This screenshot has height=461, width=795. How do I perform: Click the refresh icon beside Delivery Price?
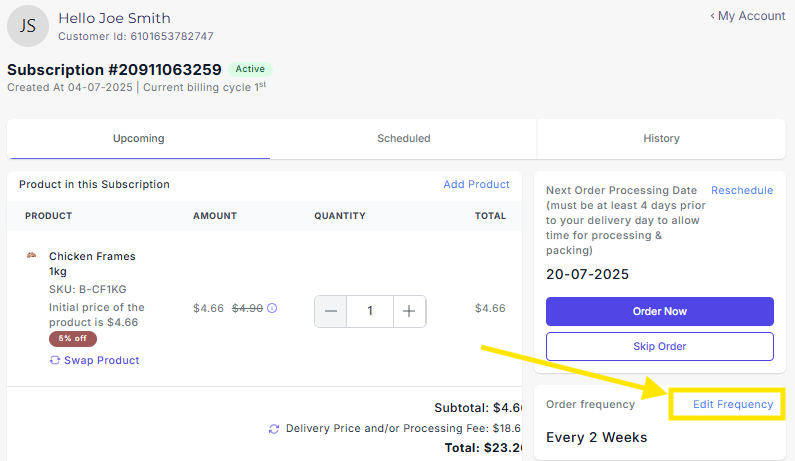[274, 429]
